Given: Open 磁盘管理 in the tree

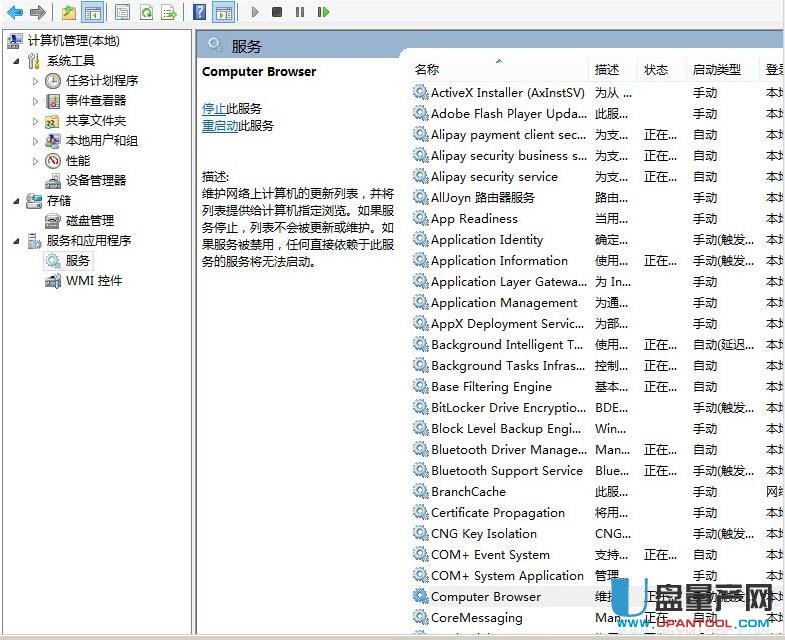Looking at the screenshot, I should coord(90,221).
